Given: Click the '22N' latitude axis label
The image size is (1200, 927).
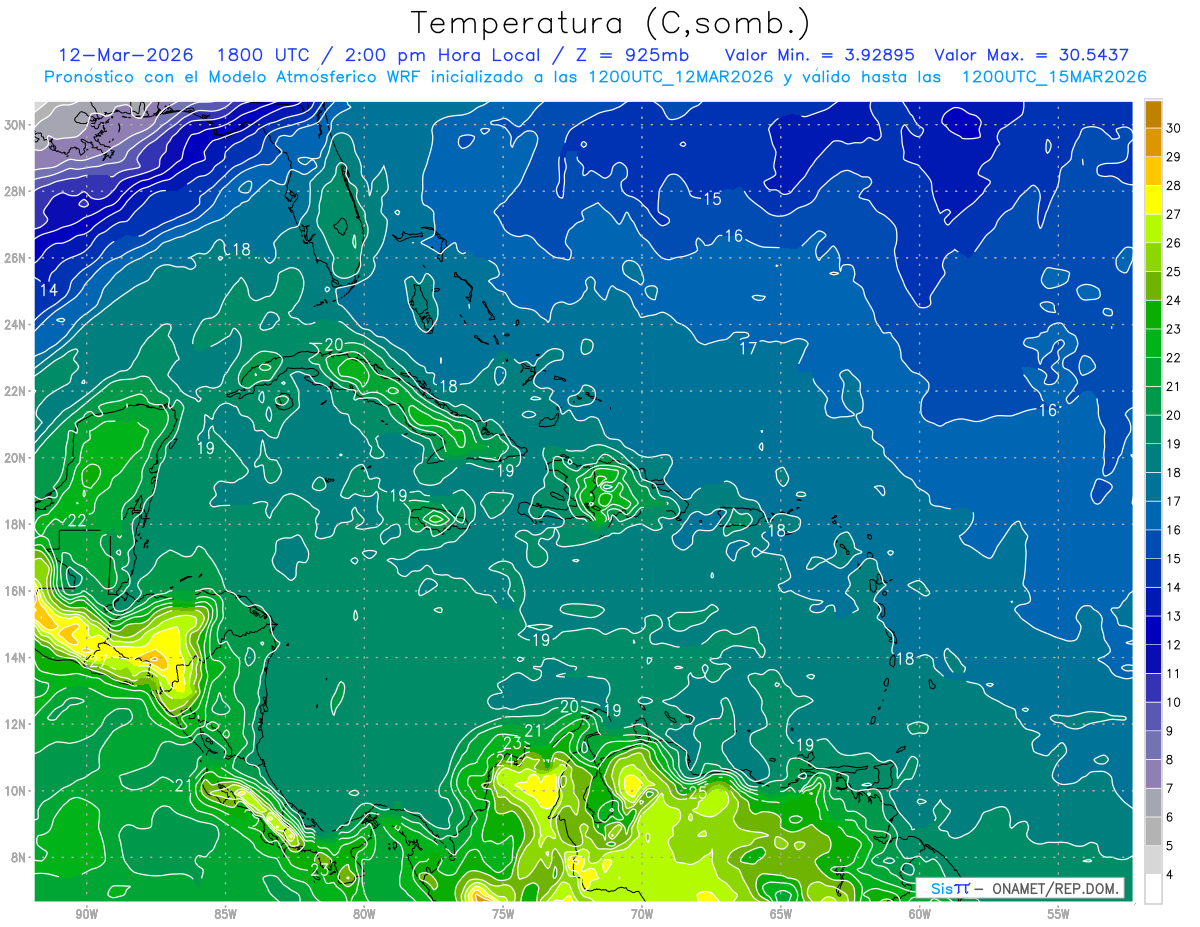Looking at the screenshot, I should pyautogui.click(x=15, y=391).
